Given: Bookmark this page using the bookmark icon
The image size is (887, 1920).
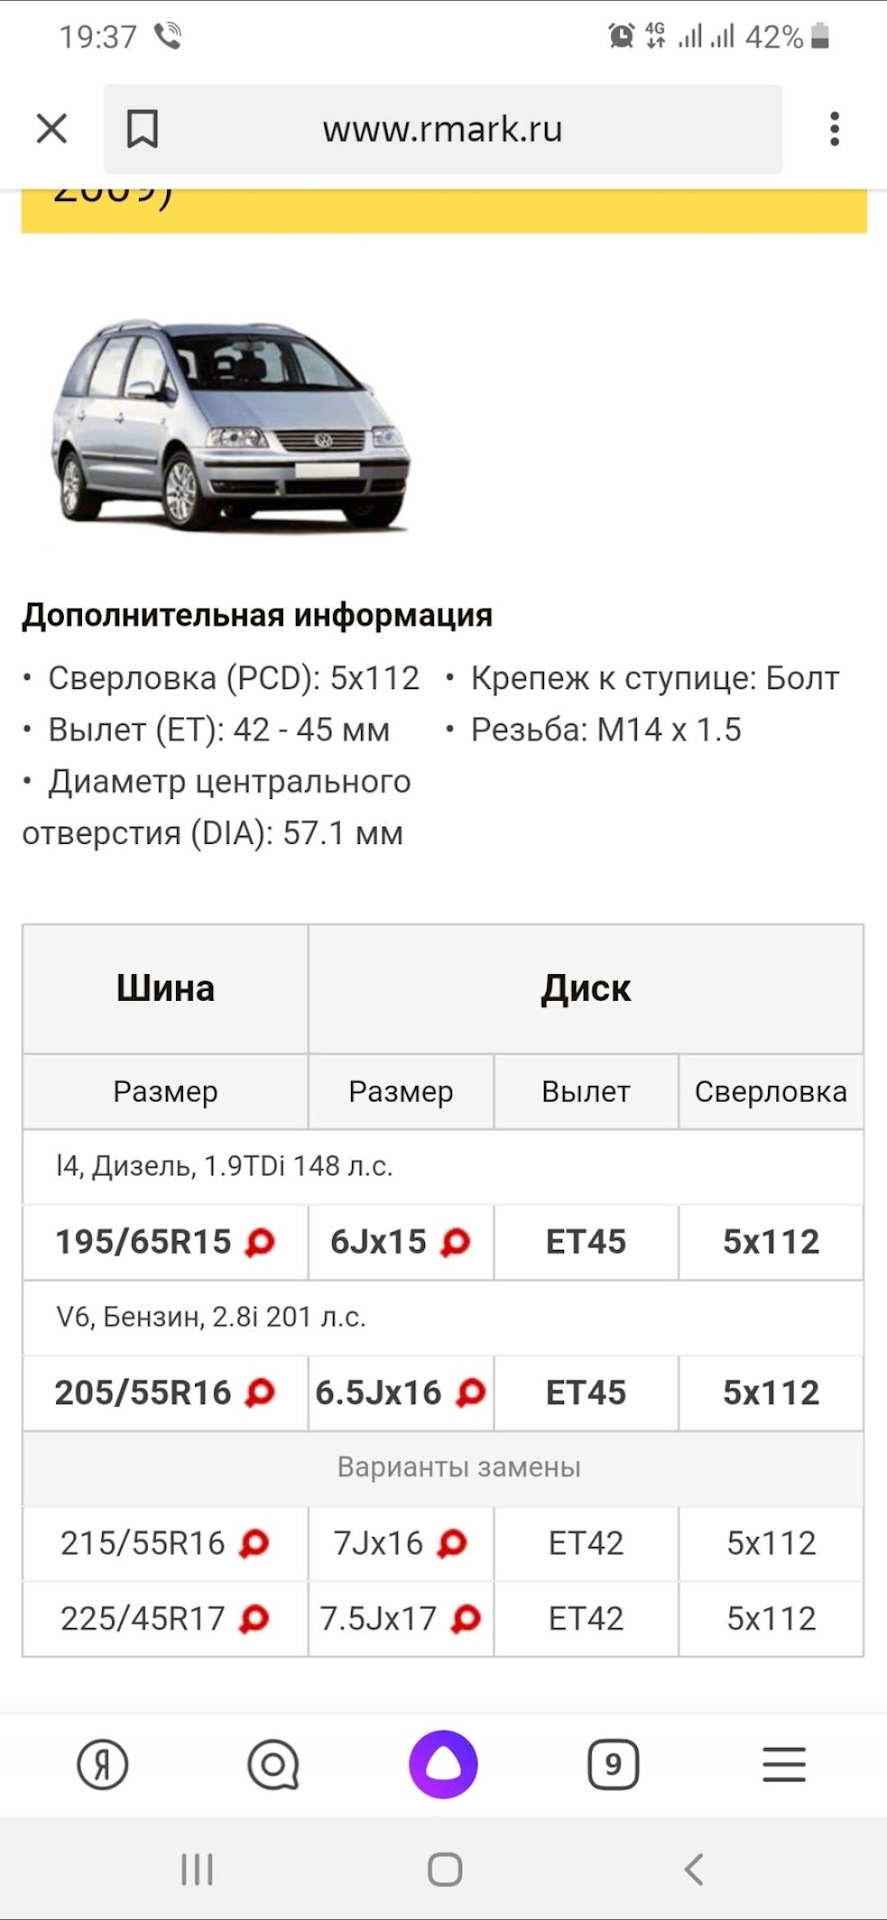Looking at the screenshot, I should click(142, 129).
